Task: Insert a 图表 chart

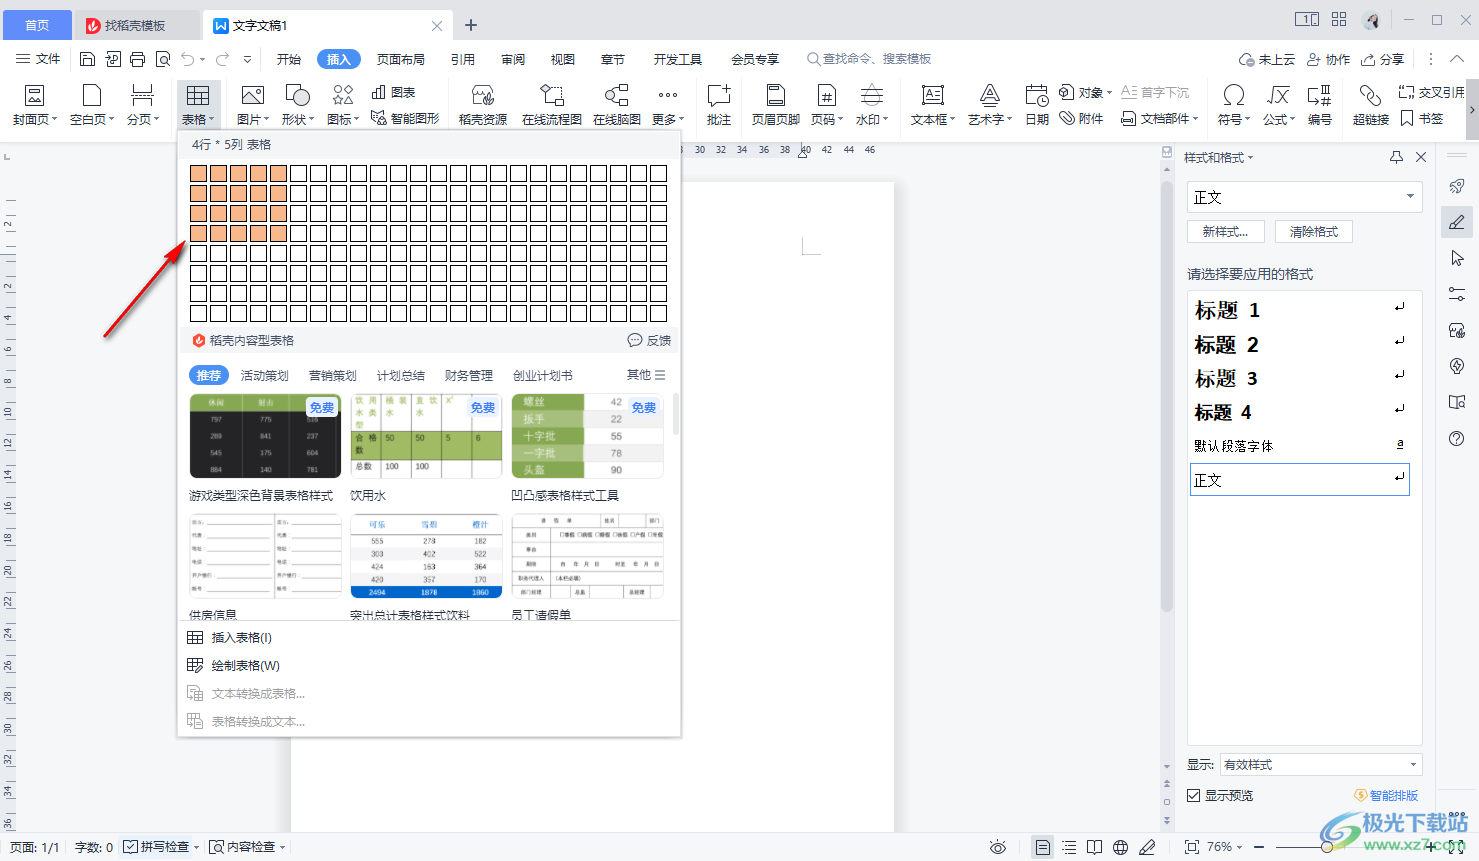Action: pos(393,92)
